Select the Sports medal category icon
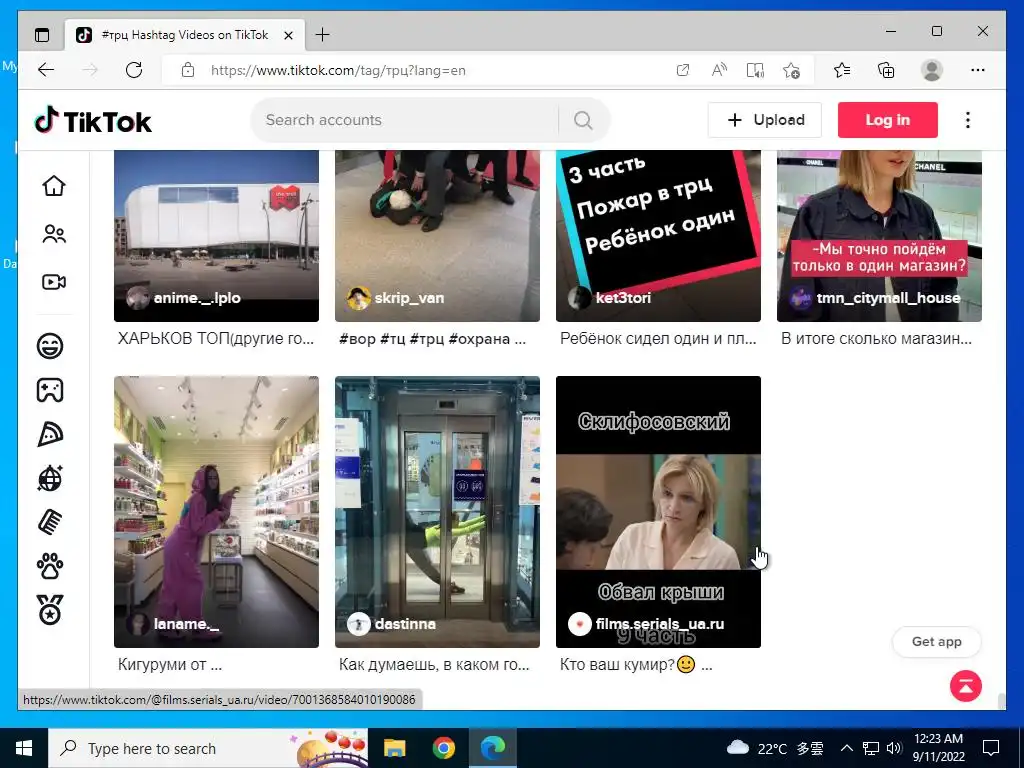The image size is (1024, 768). 50,610
